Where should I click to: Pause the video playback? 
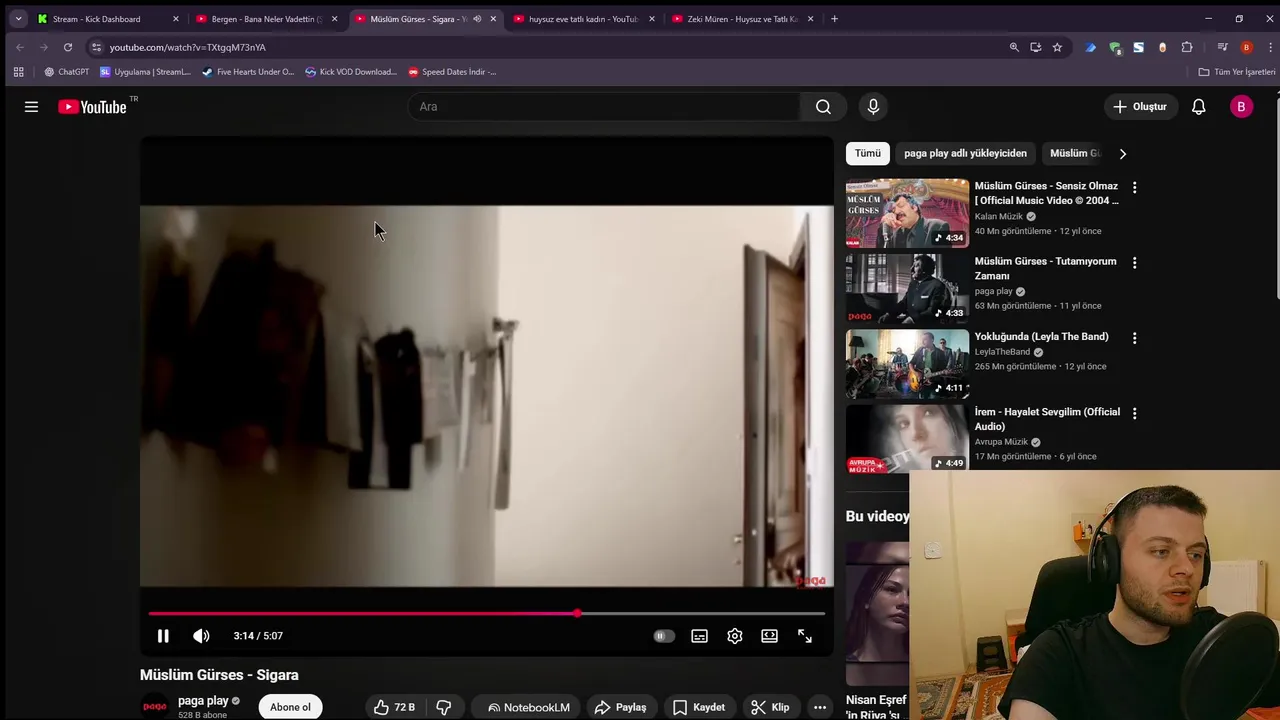pos(163,636)
